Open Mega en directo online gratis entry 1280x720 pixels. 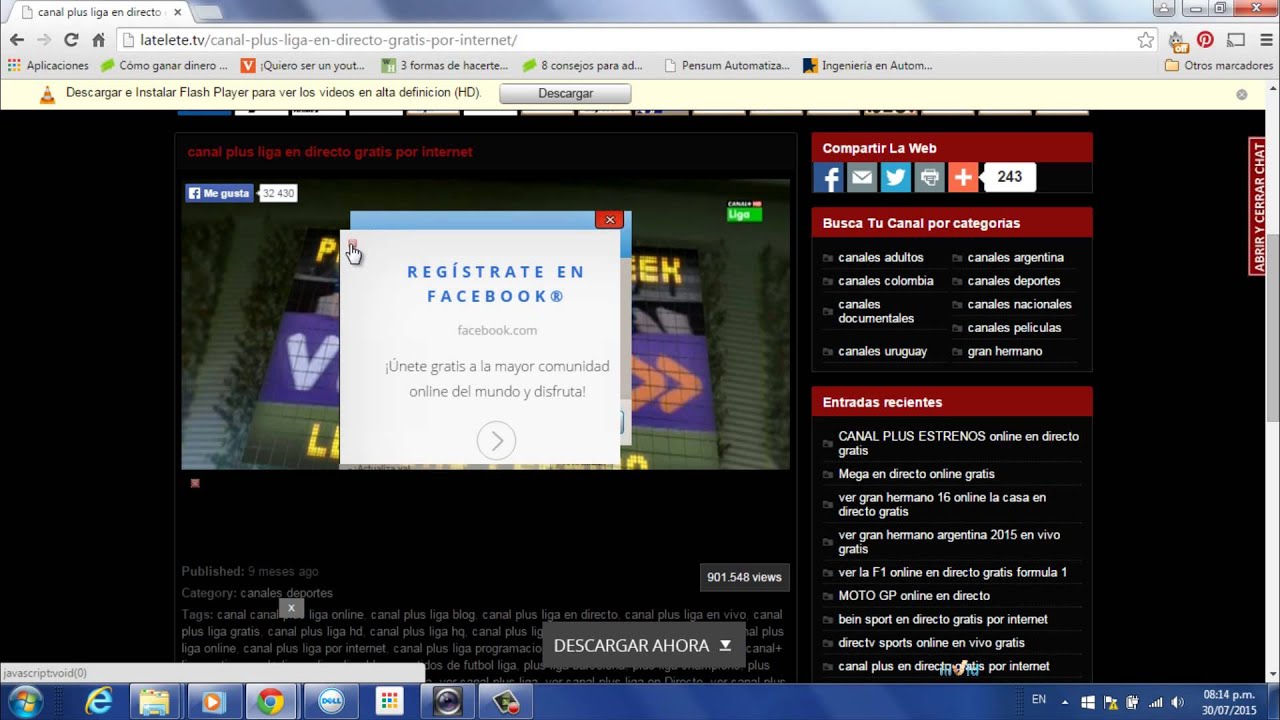916,474
